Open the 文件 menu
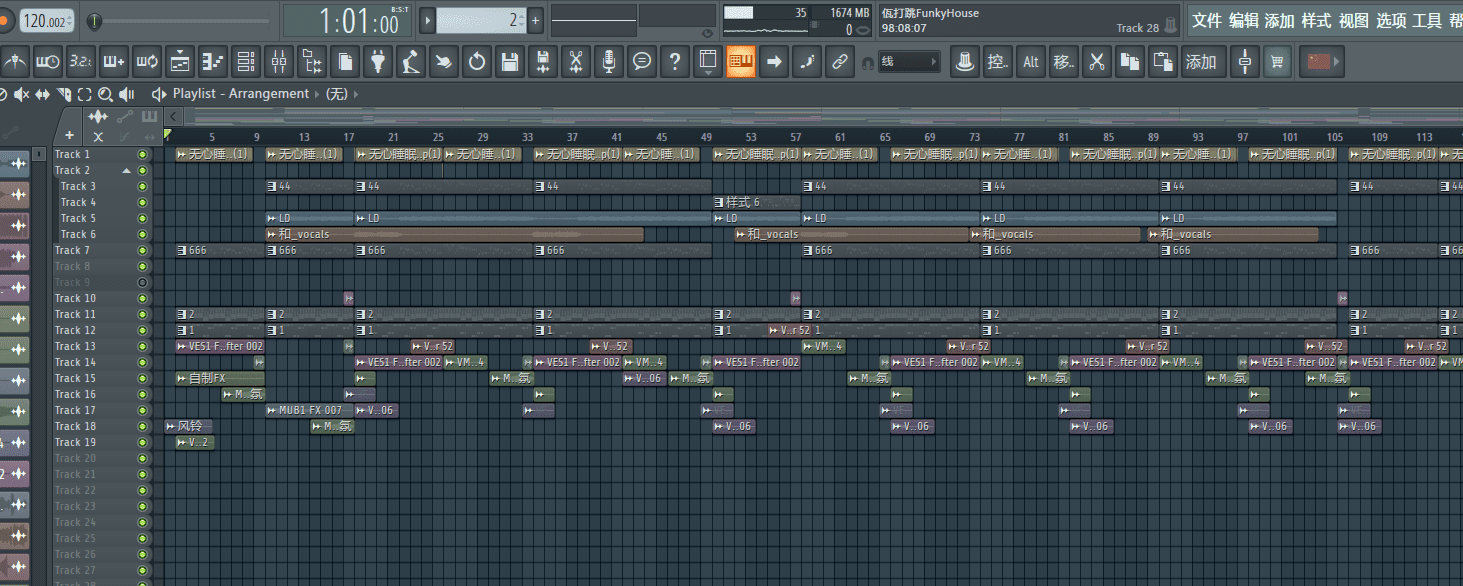This screenshot has width=1463, height=586. point(1207,21)
